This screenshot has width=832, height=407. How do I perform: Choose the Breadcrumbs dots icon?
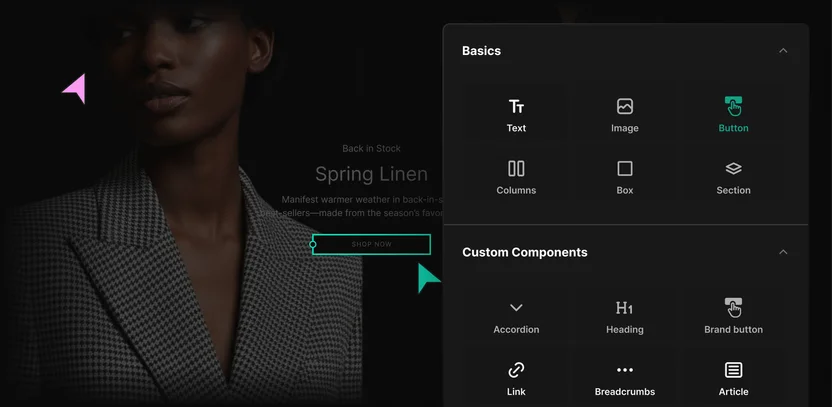[x=625, y=370]
